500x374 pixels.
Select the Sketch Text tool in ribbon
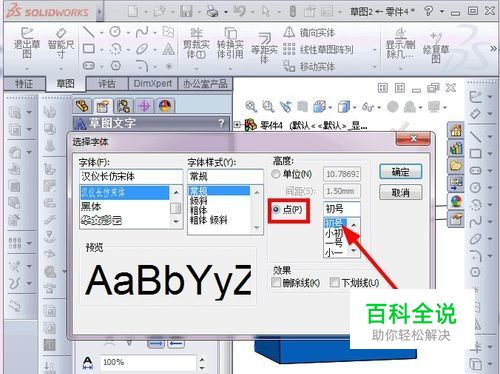[x=169, y=49]
